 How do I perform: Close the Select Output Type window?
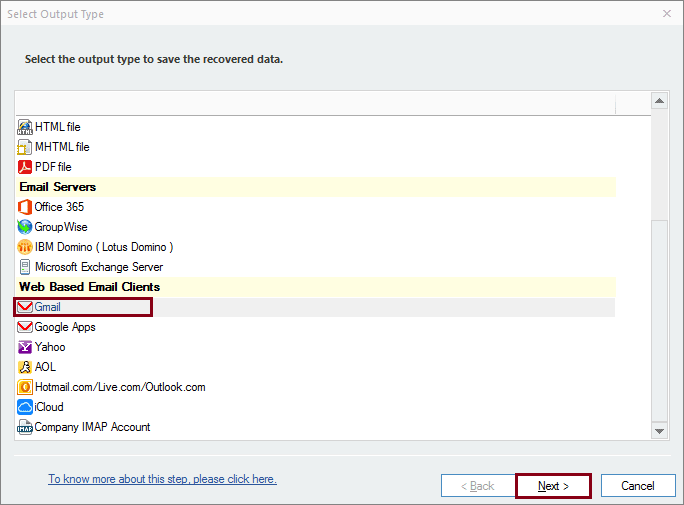tap(667, 14)
